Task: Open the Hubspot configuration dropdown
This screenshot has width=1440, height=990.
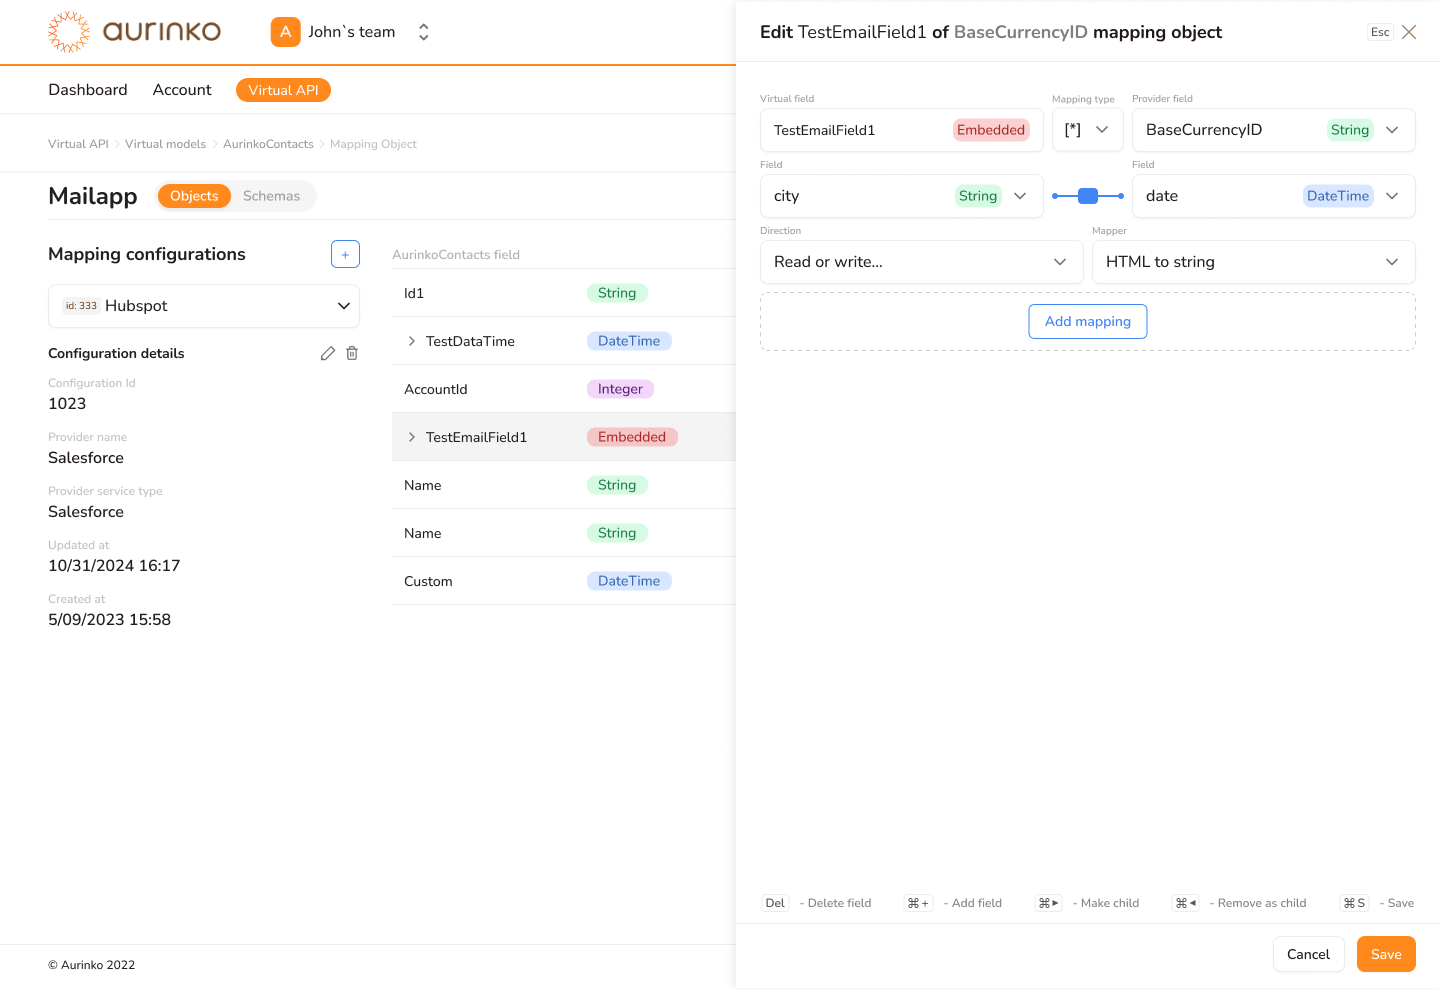Action: click(204, 305)
